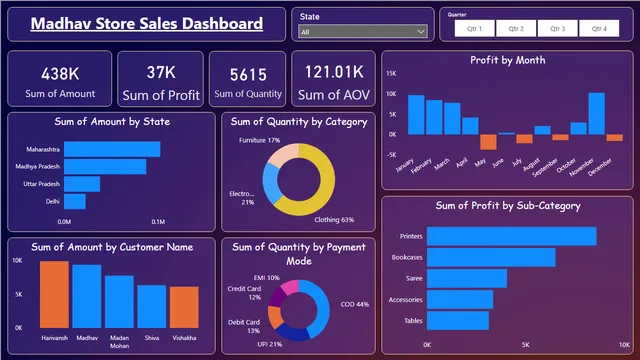The width and height of the screenshot is (640, 360).
Task: Click the 438K Sum of Amount card
Action: pyautogui.click(x=60, y=79)
